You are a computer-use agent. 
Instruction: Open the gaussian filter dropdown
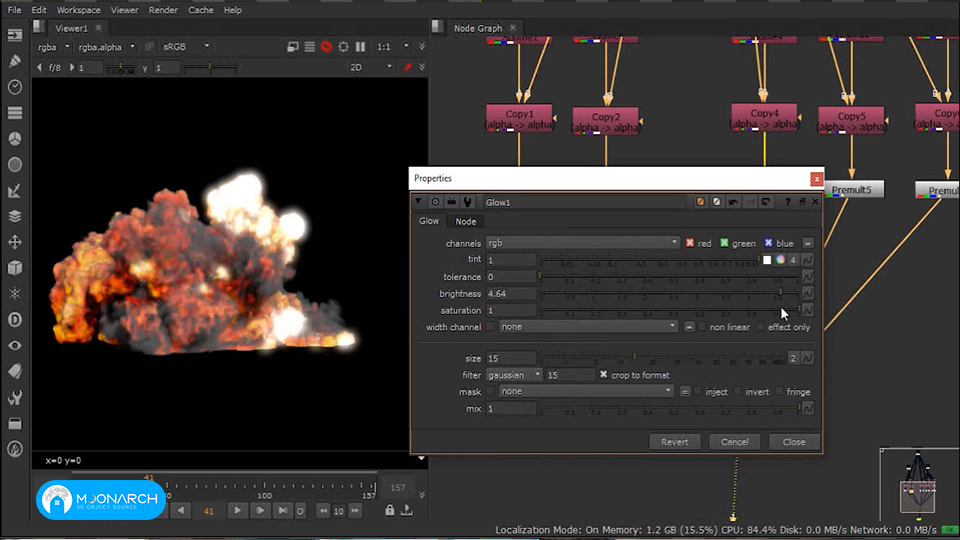tap(514, 375)
